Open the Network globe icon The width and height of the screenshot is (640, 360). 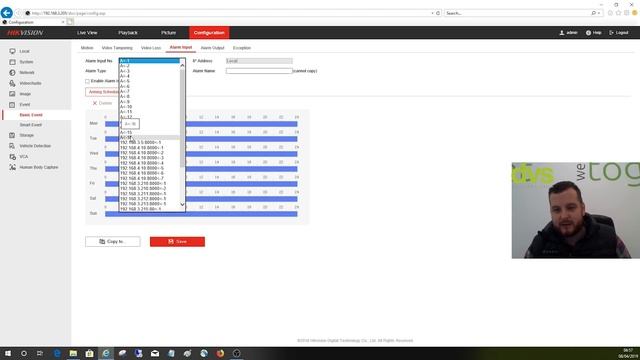pyautogui.click(x=12, y=73)
